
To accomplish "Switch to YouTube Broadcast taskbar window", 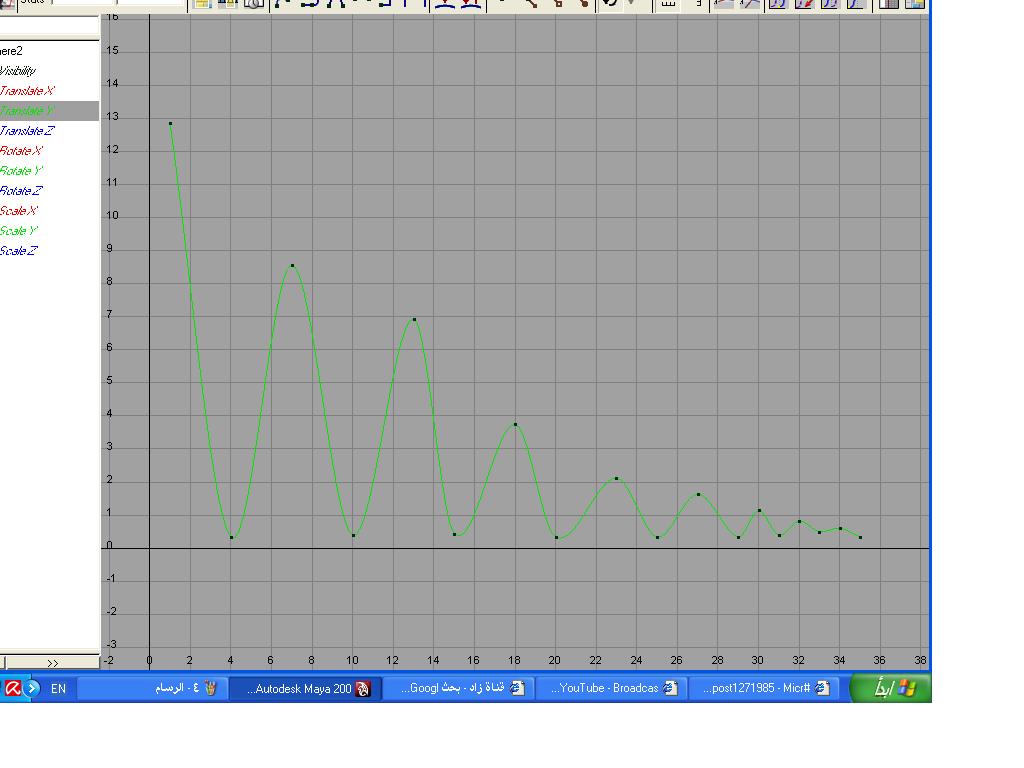I will (x=611, y=688).
